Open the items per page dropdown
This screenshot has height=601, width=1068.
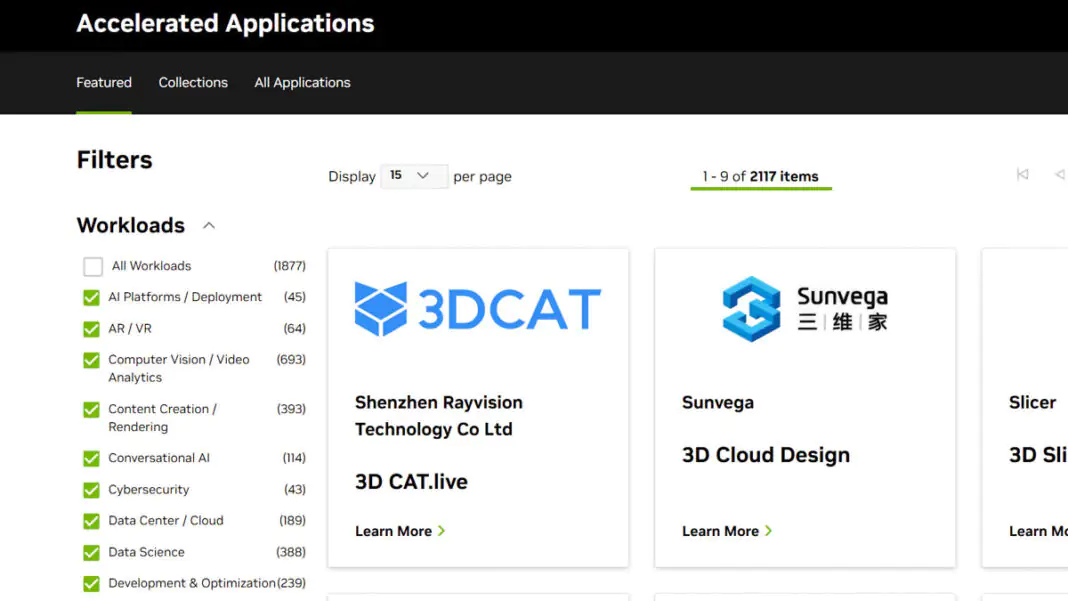(413, 176)
